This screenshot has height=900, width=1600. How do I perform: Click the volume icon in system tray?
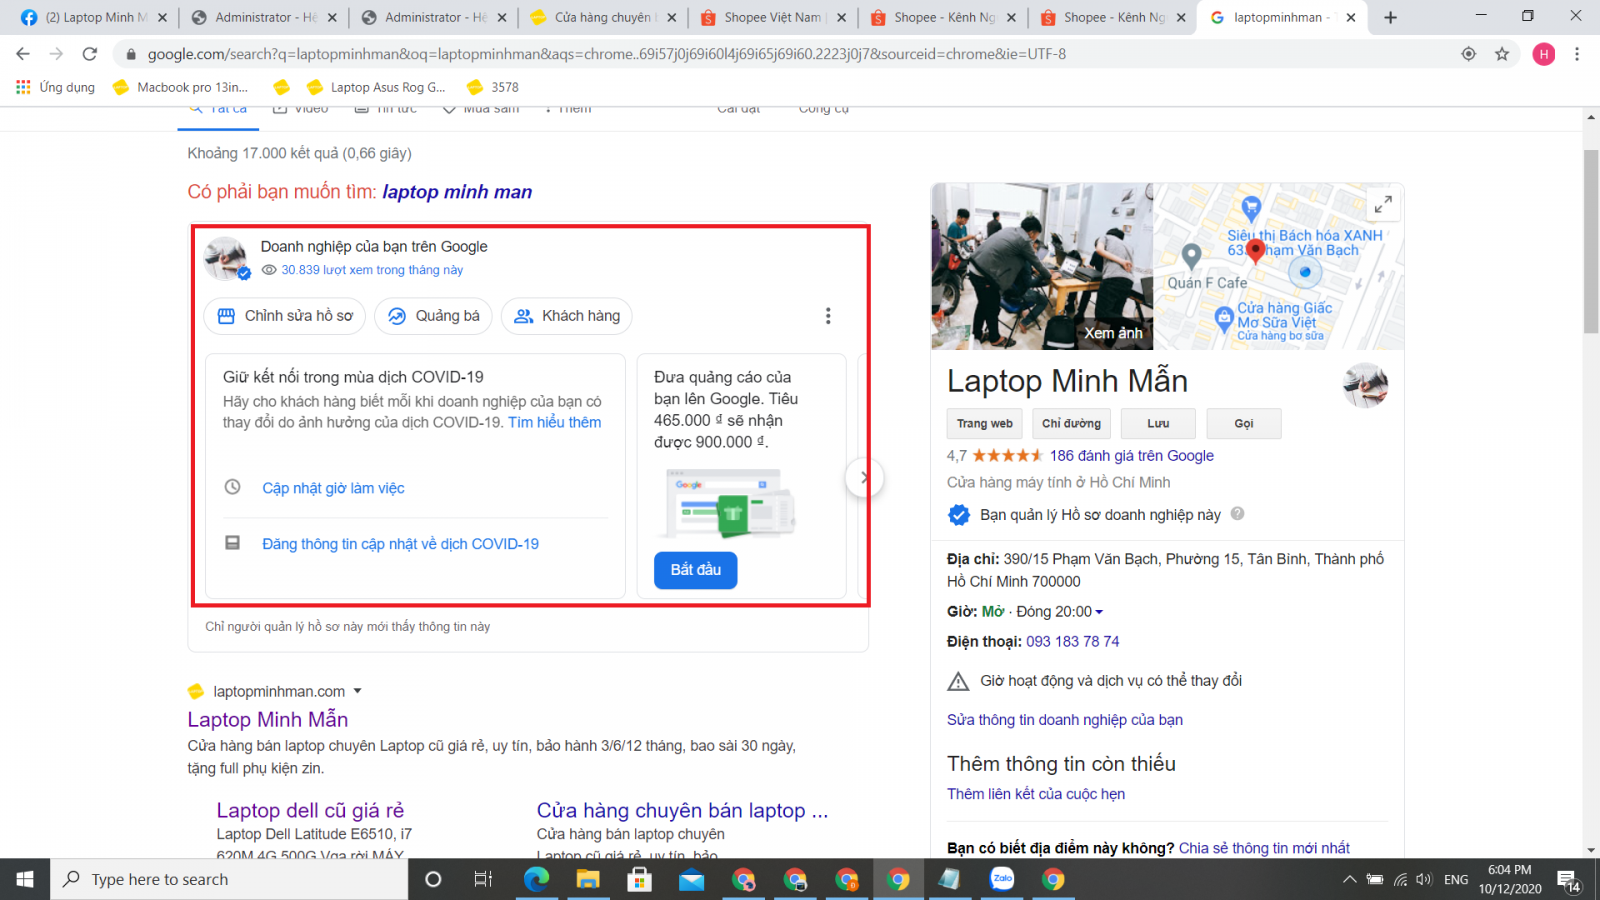(x=1425, y=880)
